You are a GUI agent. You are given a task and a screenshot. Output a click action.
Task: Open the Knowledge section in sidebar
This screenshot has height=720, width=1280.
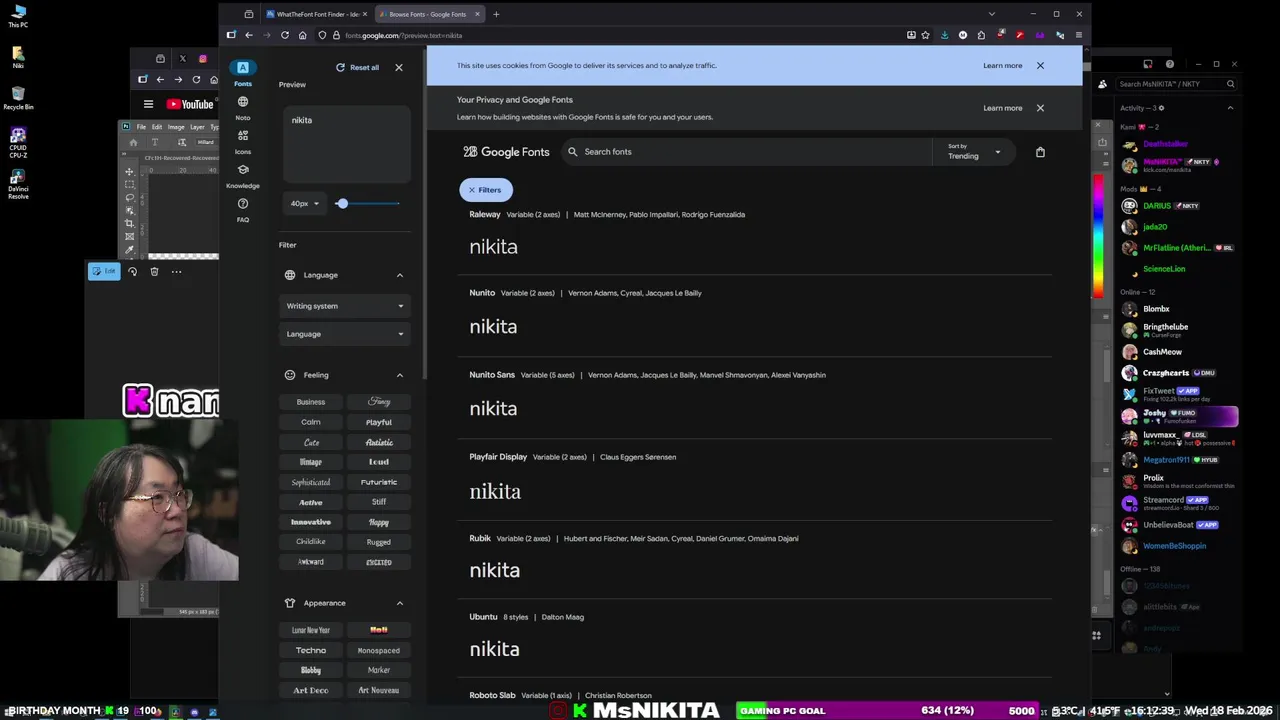pos(243,175)
